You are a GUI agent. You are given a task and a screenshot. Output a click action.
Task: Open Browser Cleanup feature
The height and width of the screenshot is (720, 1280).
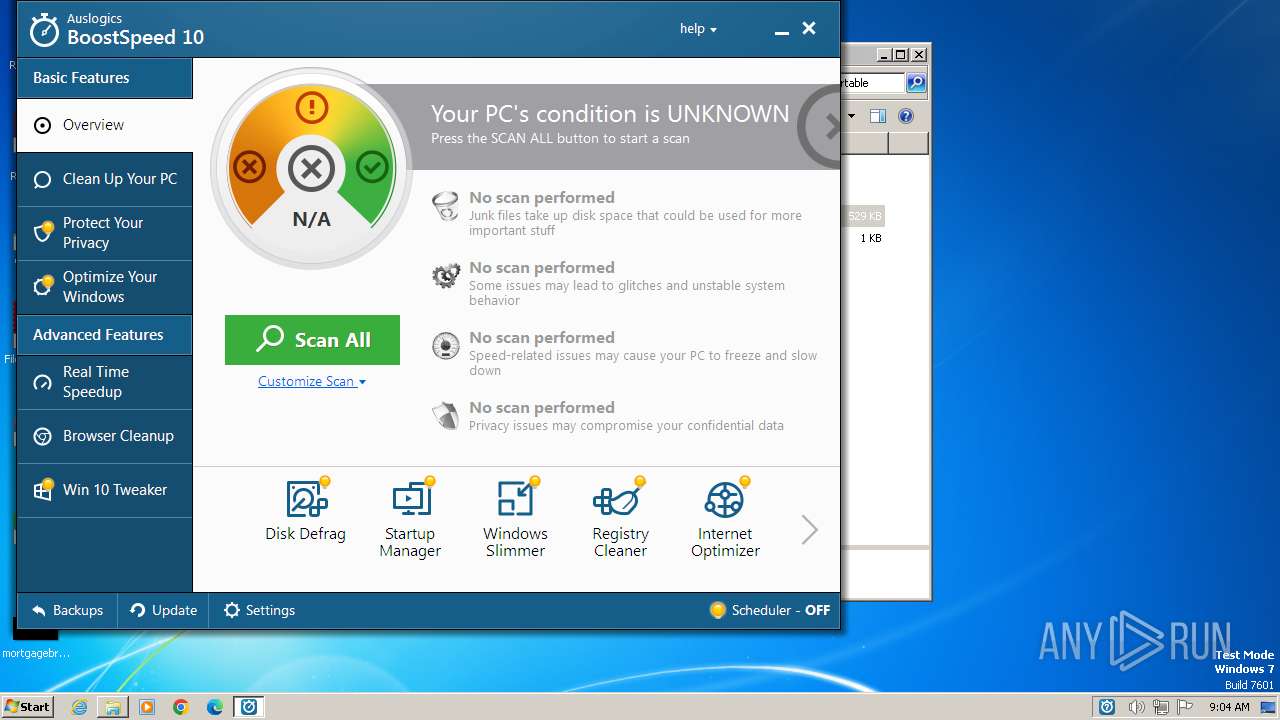click(x=105, y=436)
